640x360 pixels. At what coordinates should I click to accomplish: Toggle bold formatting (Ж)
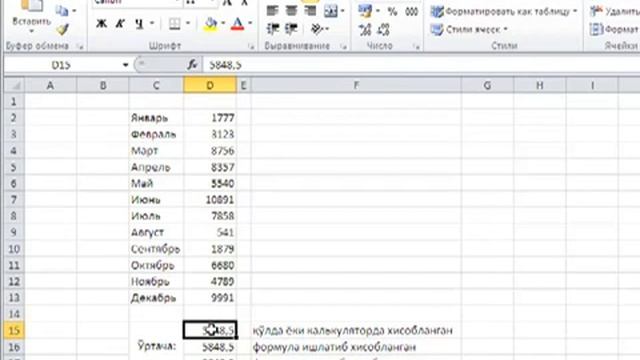[x=101, y=24]
